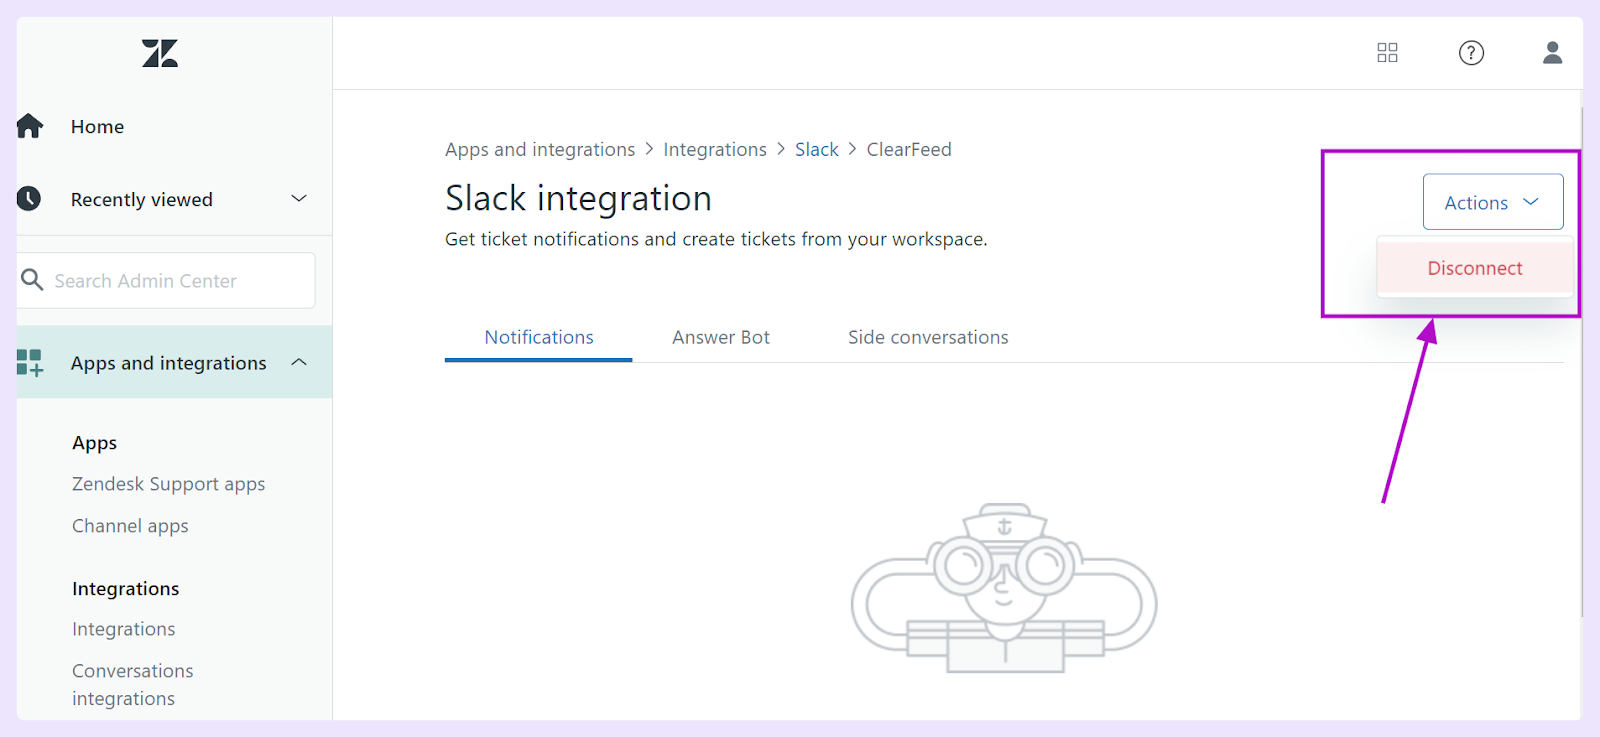This screenshot has width=1600, height=737.
Task: Click the Slack integration heading
Action: click(578, 198)
